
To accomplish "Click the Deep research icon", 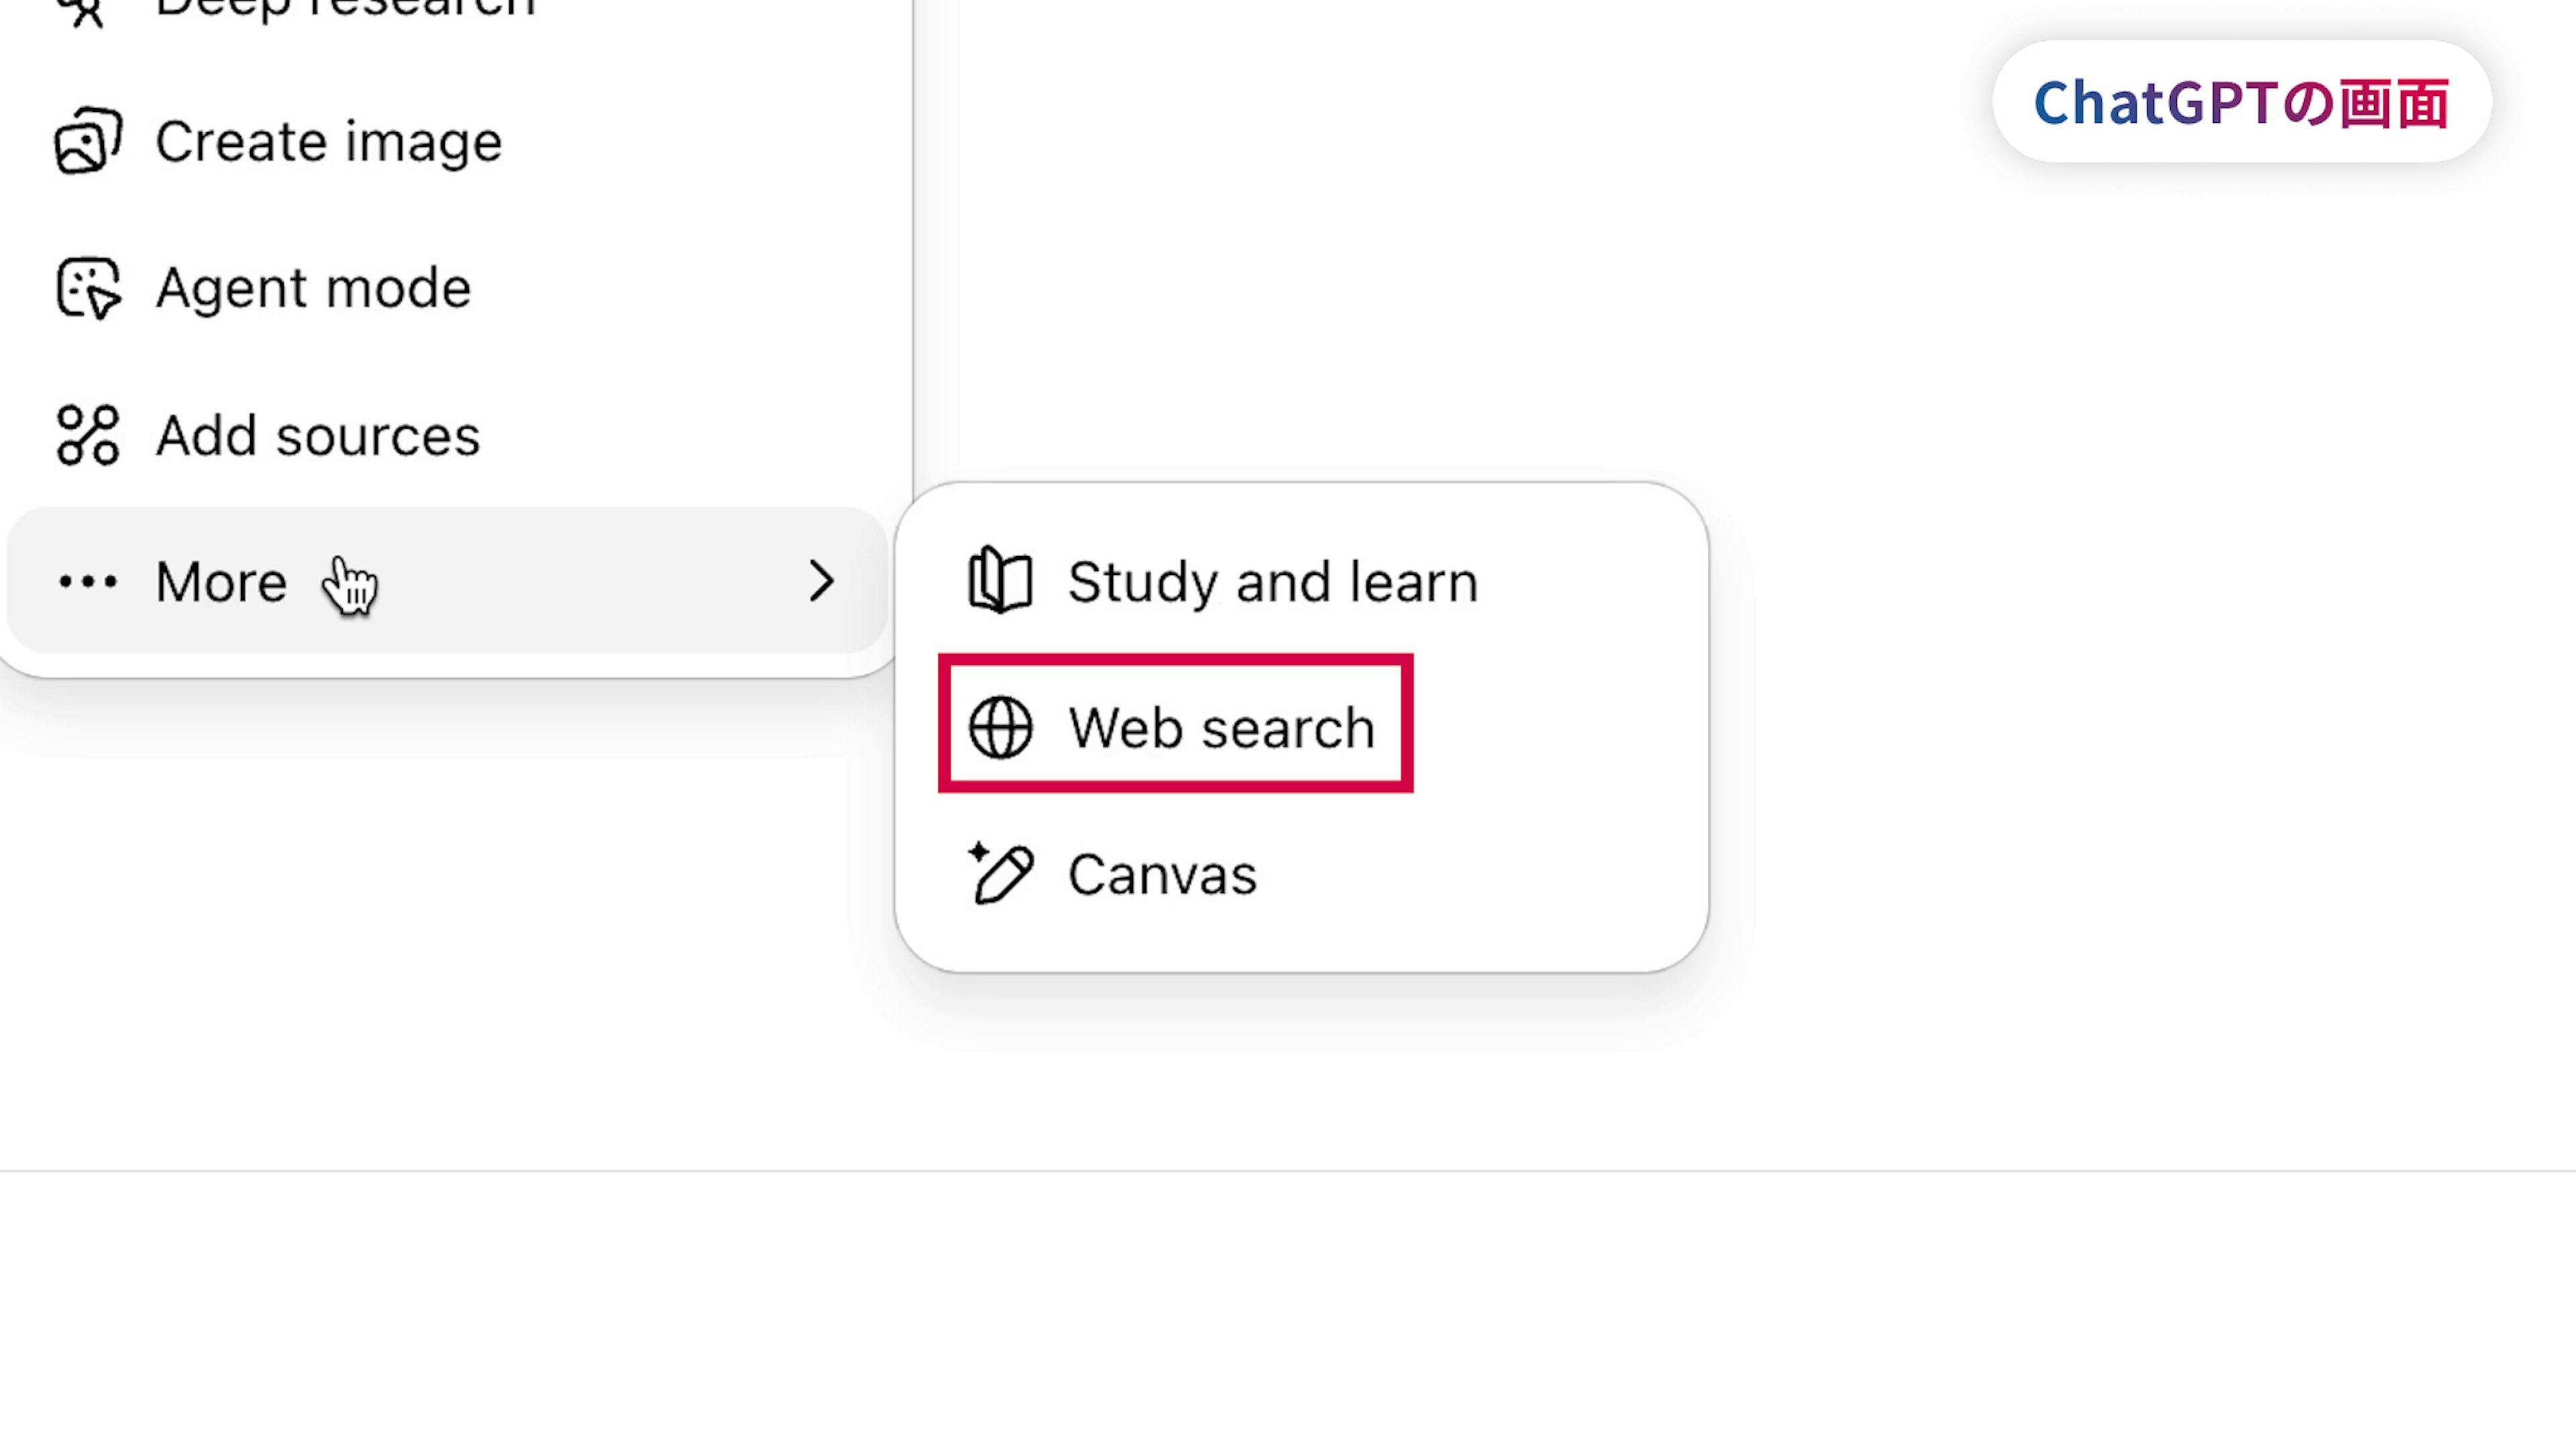I will click(x=86, y=10).
